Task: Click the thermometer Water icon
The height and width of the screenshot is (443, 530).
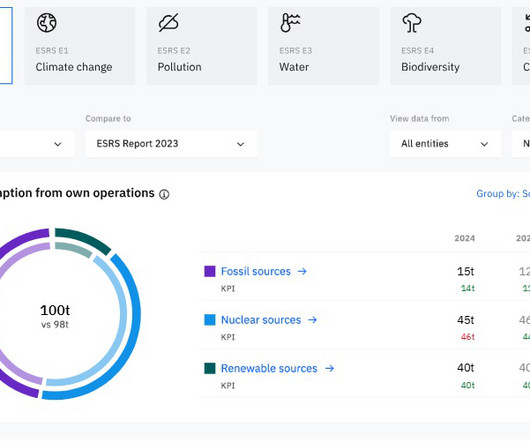Action: pyautogui.click(x=290, y=23)
